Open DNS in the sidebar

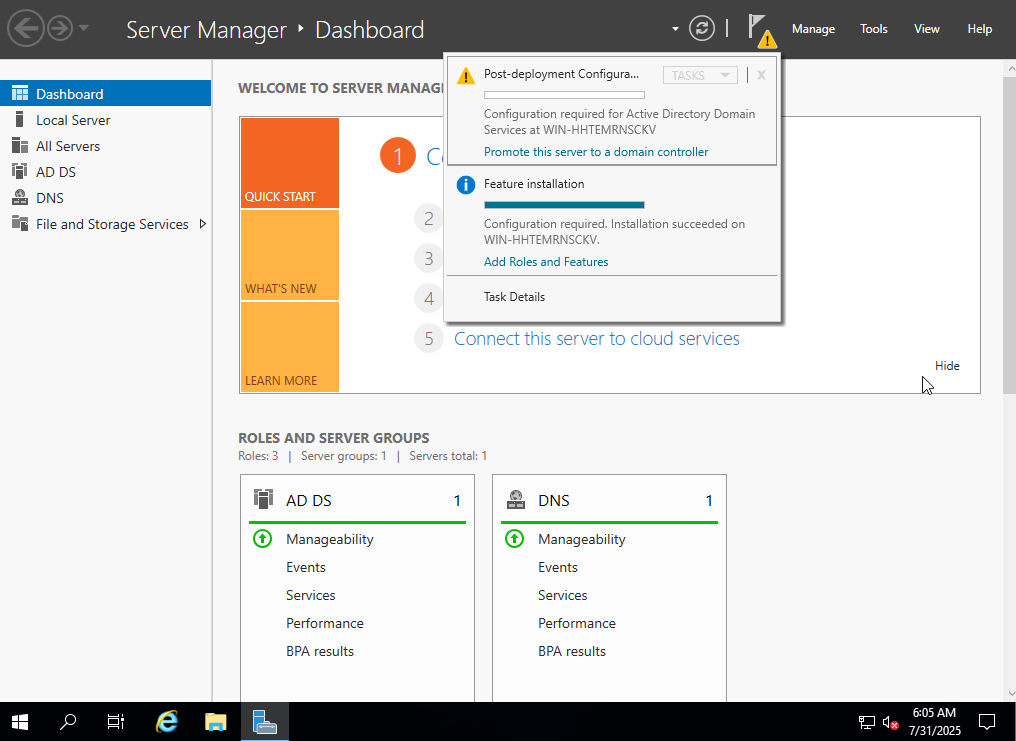(49, 198)
